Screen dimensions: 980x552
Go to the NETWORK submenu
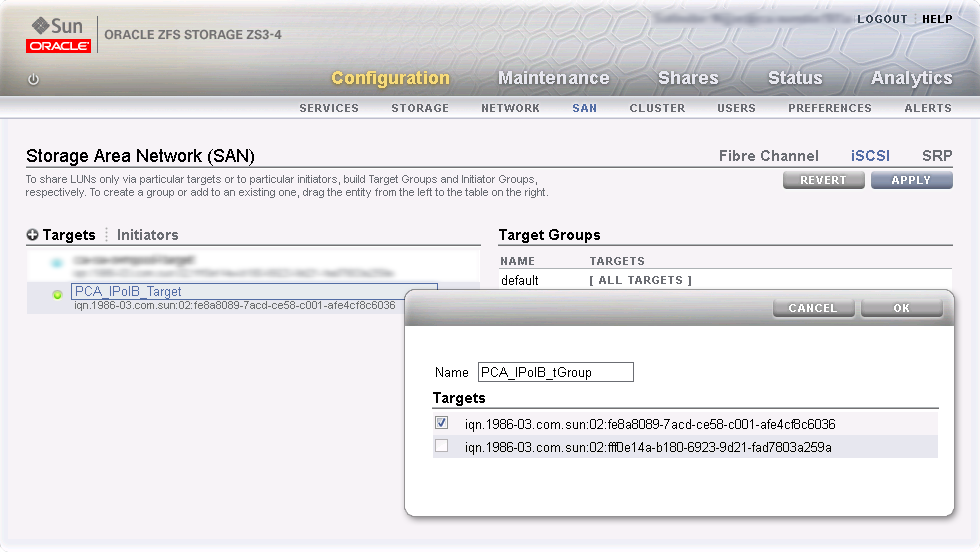click(510, 108)
